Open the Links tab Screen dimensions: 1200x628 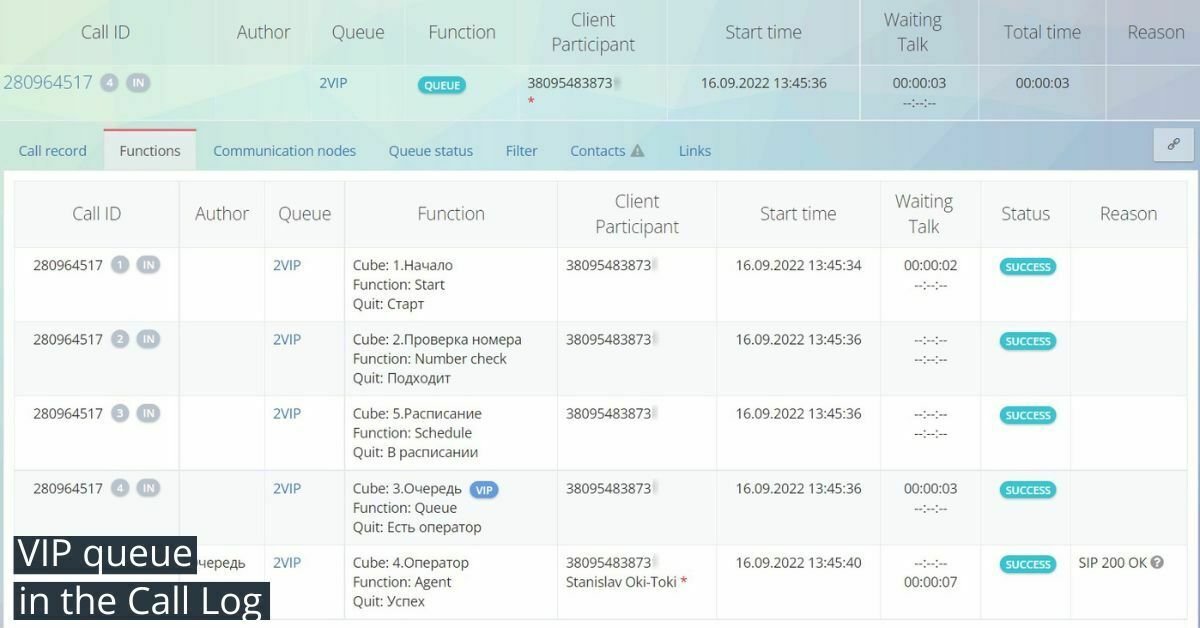[x=694, y=150]
